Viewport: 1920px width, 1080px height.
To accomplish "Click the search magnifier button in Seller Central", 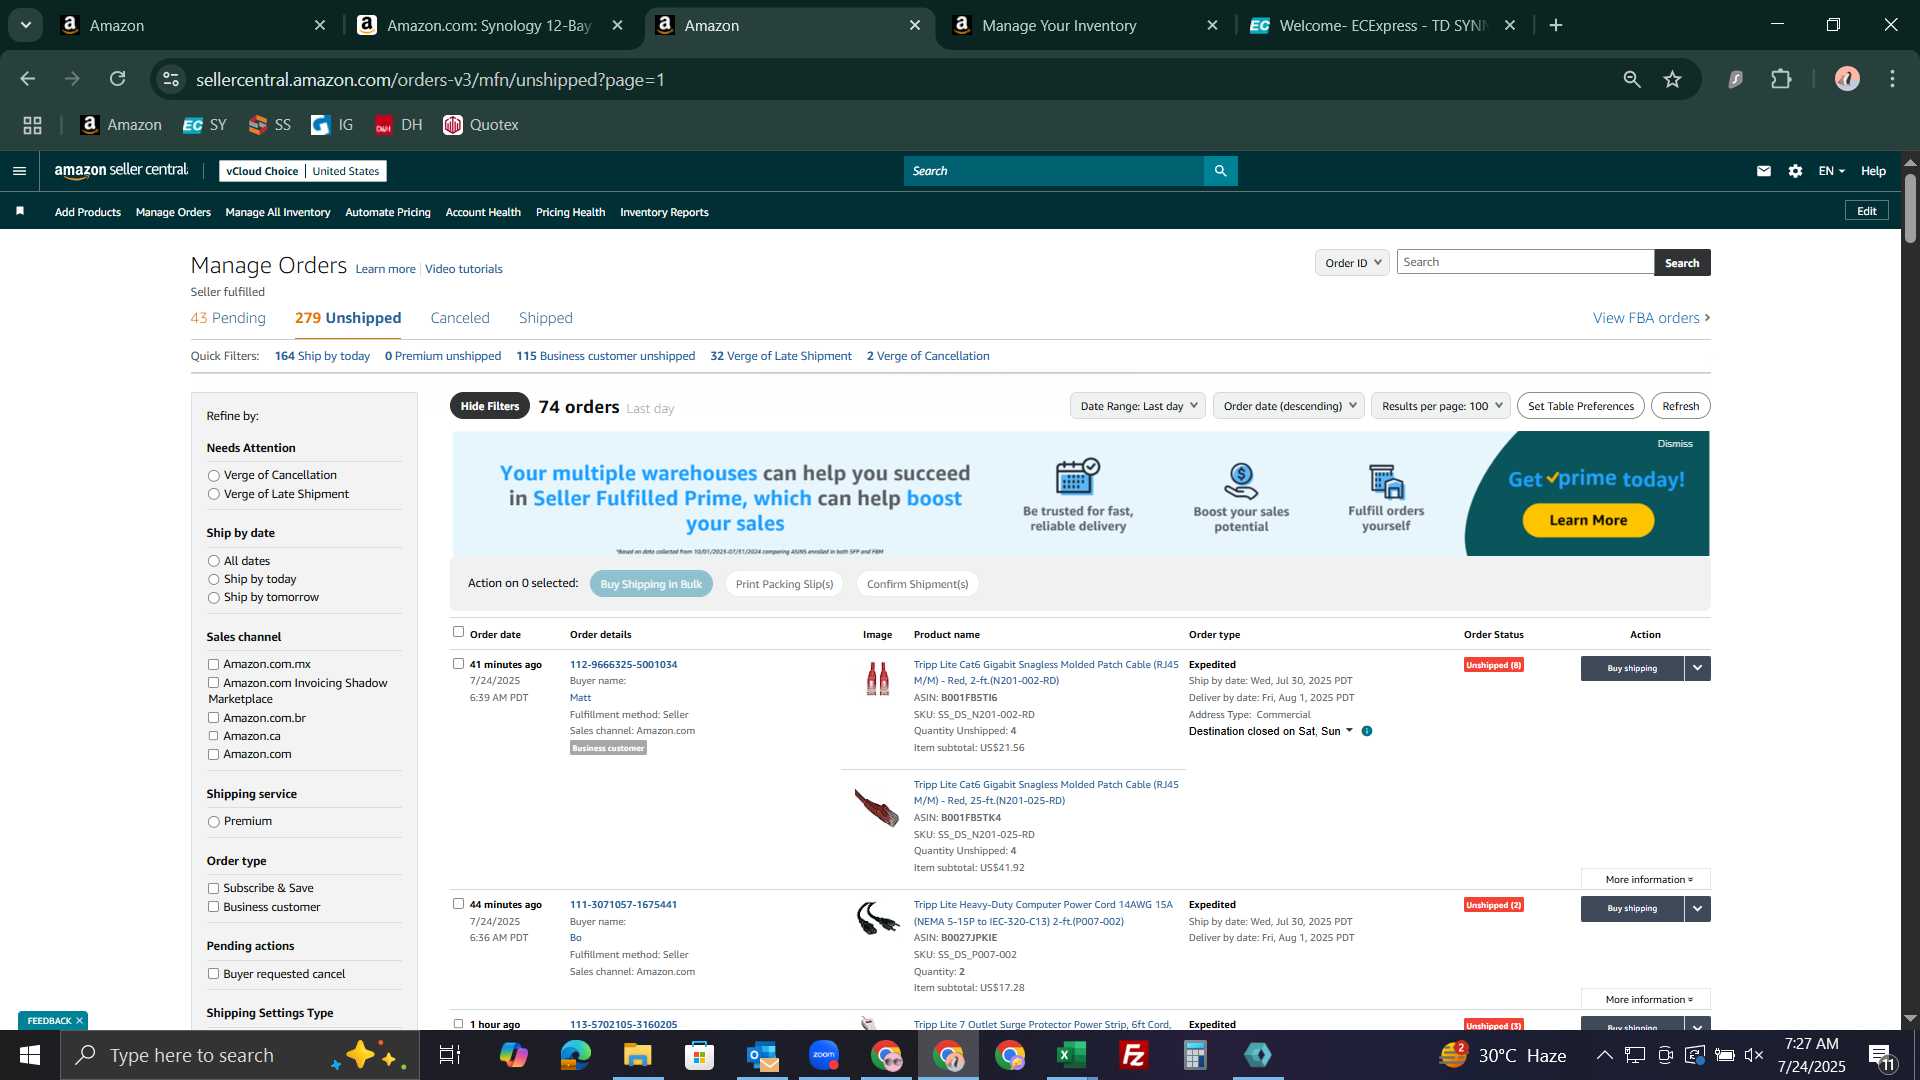I will [x=1221, y=171].
